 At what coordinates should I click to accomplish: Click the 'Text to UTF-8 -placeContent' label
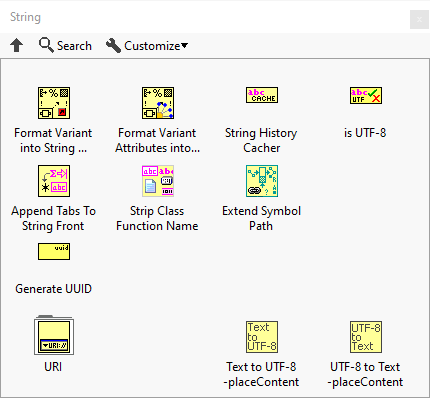[x=261, y=374]
